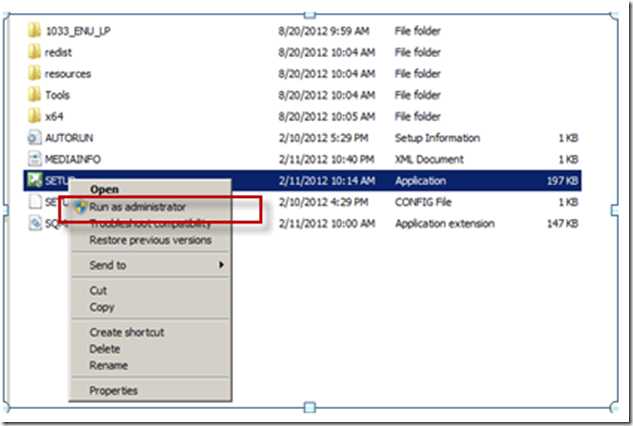Click the Setup Information type cell
The width and height of the screenshot is (633, 426).
pyautogui.click(x=438, y=138)
